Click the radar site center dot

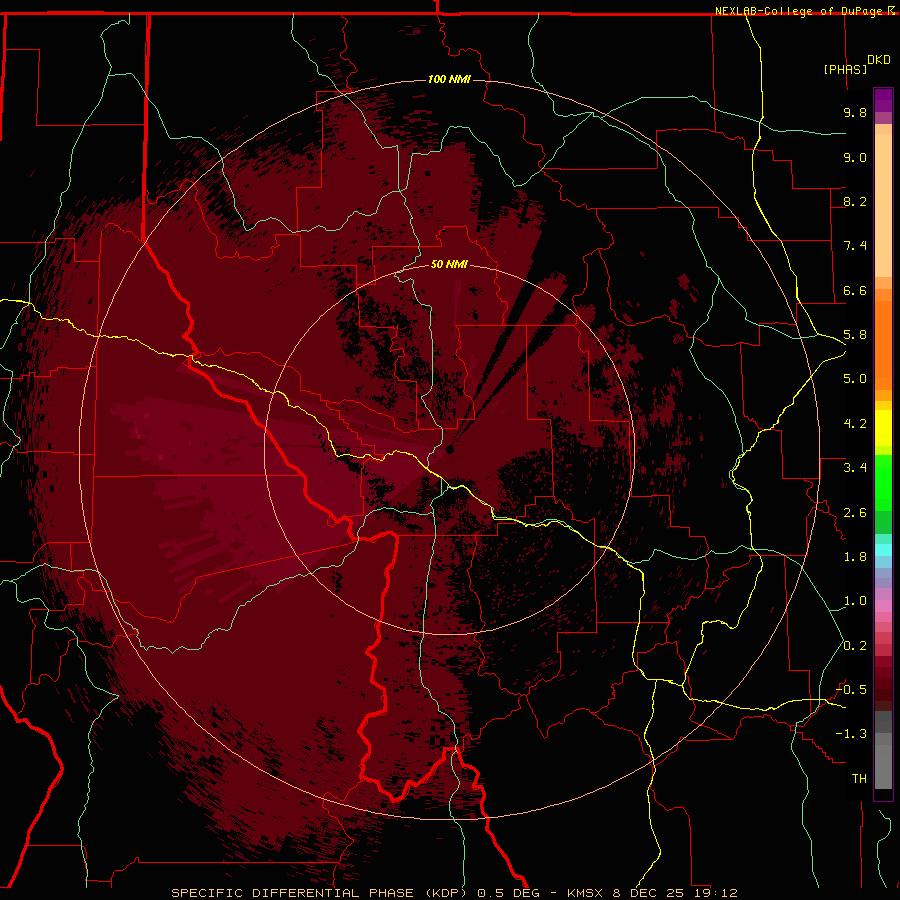450,449
